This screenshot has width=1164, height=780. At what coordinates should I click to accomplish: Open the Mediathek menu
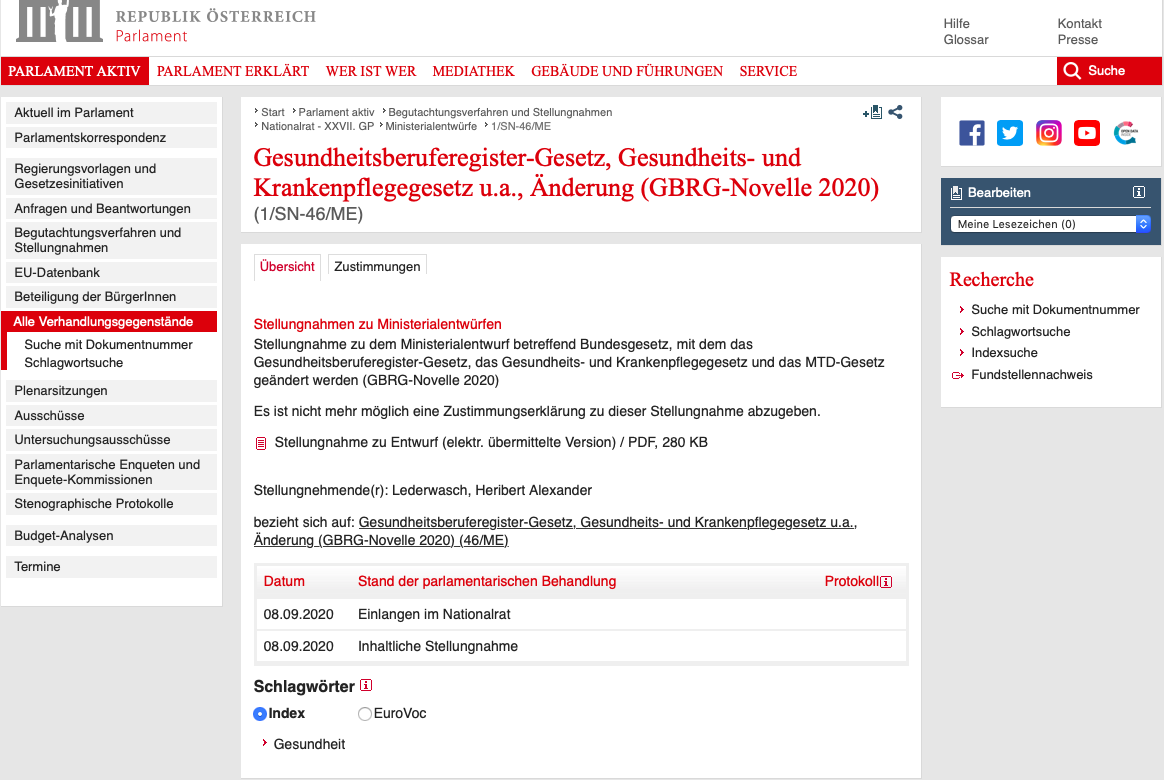(473, 71)
